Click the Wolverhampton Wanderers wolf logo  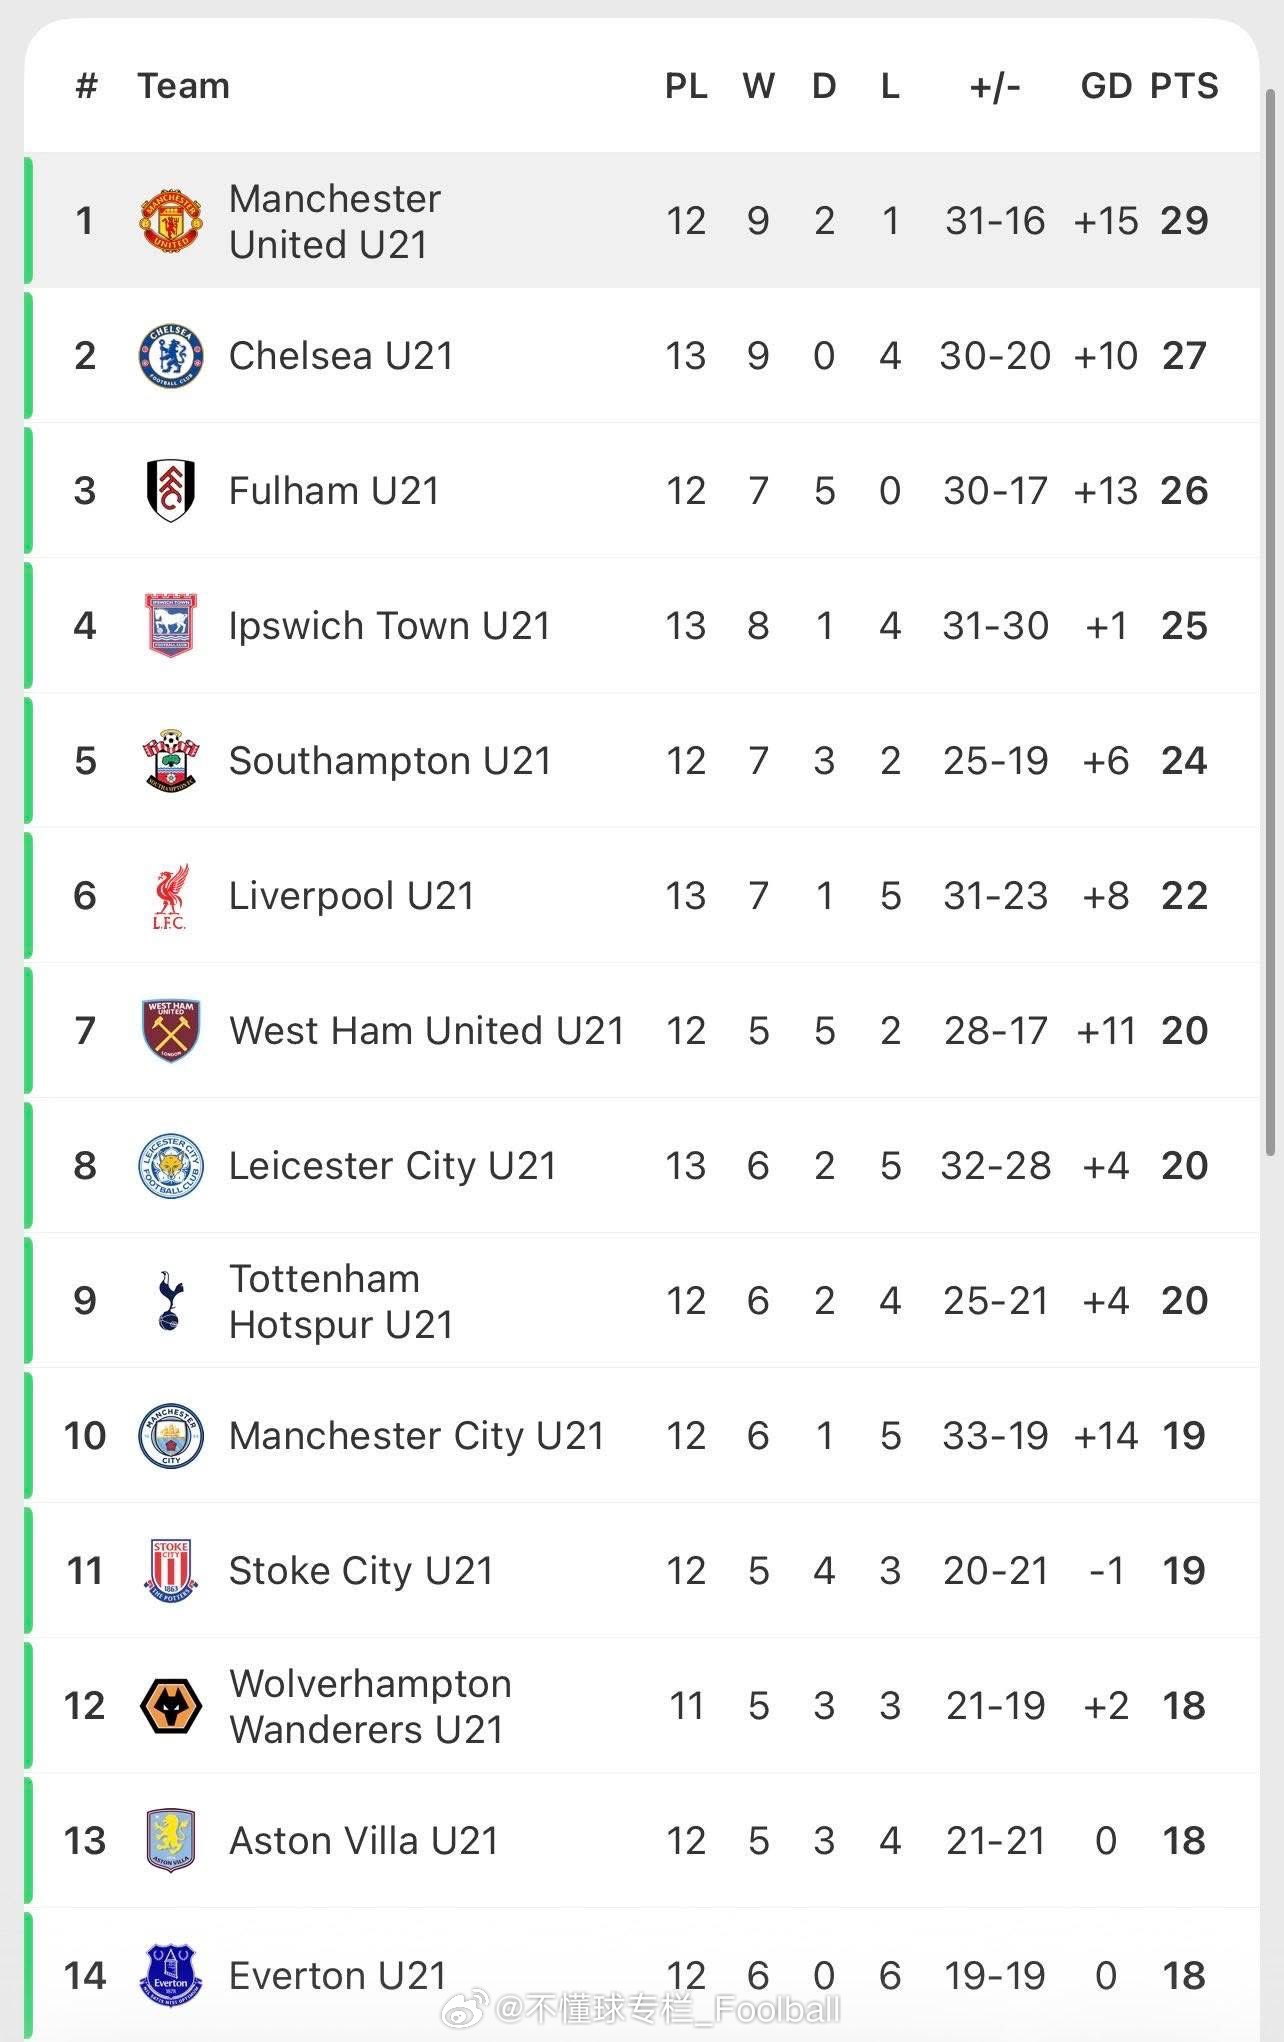[x=171, y=1706]
